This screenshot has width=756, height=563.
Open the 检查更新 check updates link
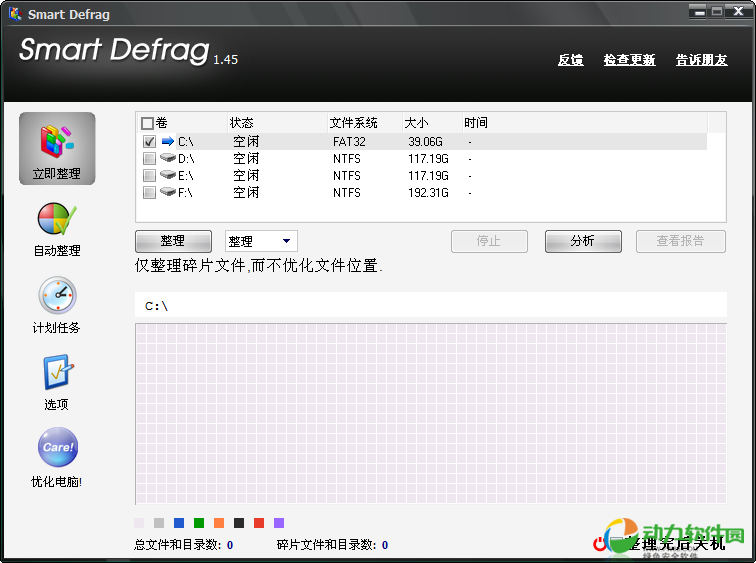point(629,60)
